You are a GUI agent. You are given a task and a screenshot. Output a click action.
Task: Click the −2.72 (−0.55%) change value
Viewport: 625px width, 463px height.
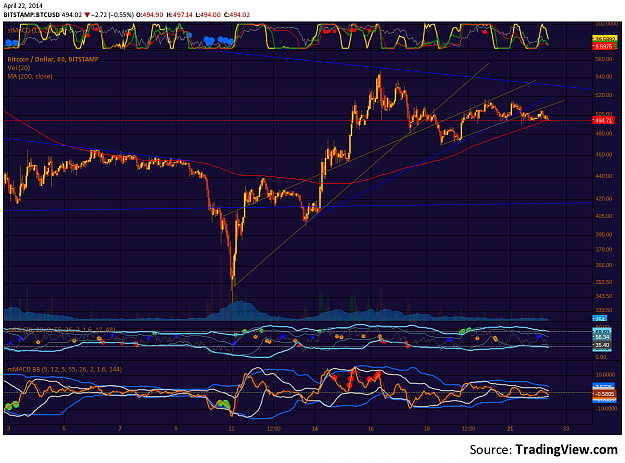point(112,15)
